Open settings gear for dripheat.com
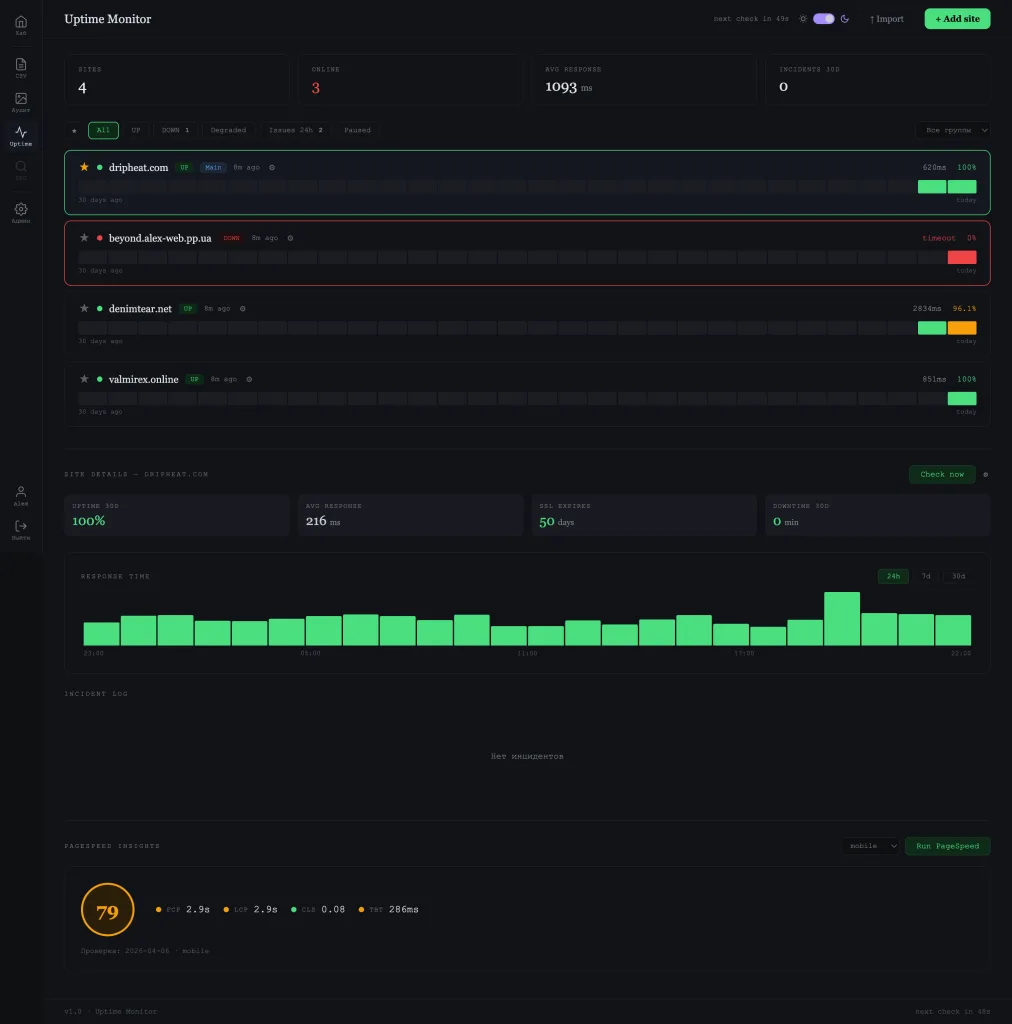The image size is (1012, 1024). point(272,168)
